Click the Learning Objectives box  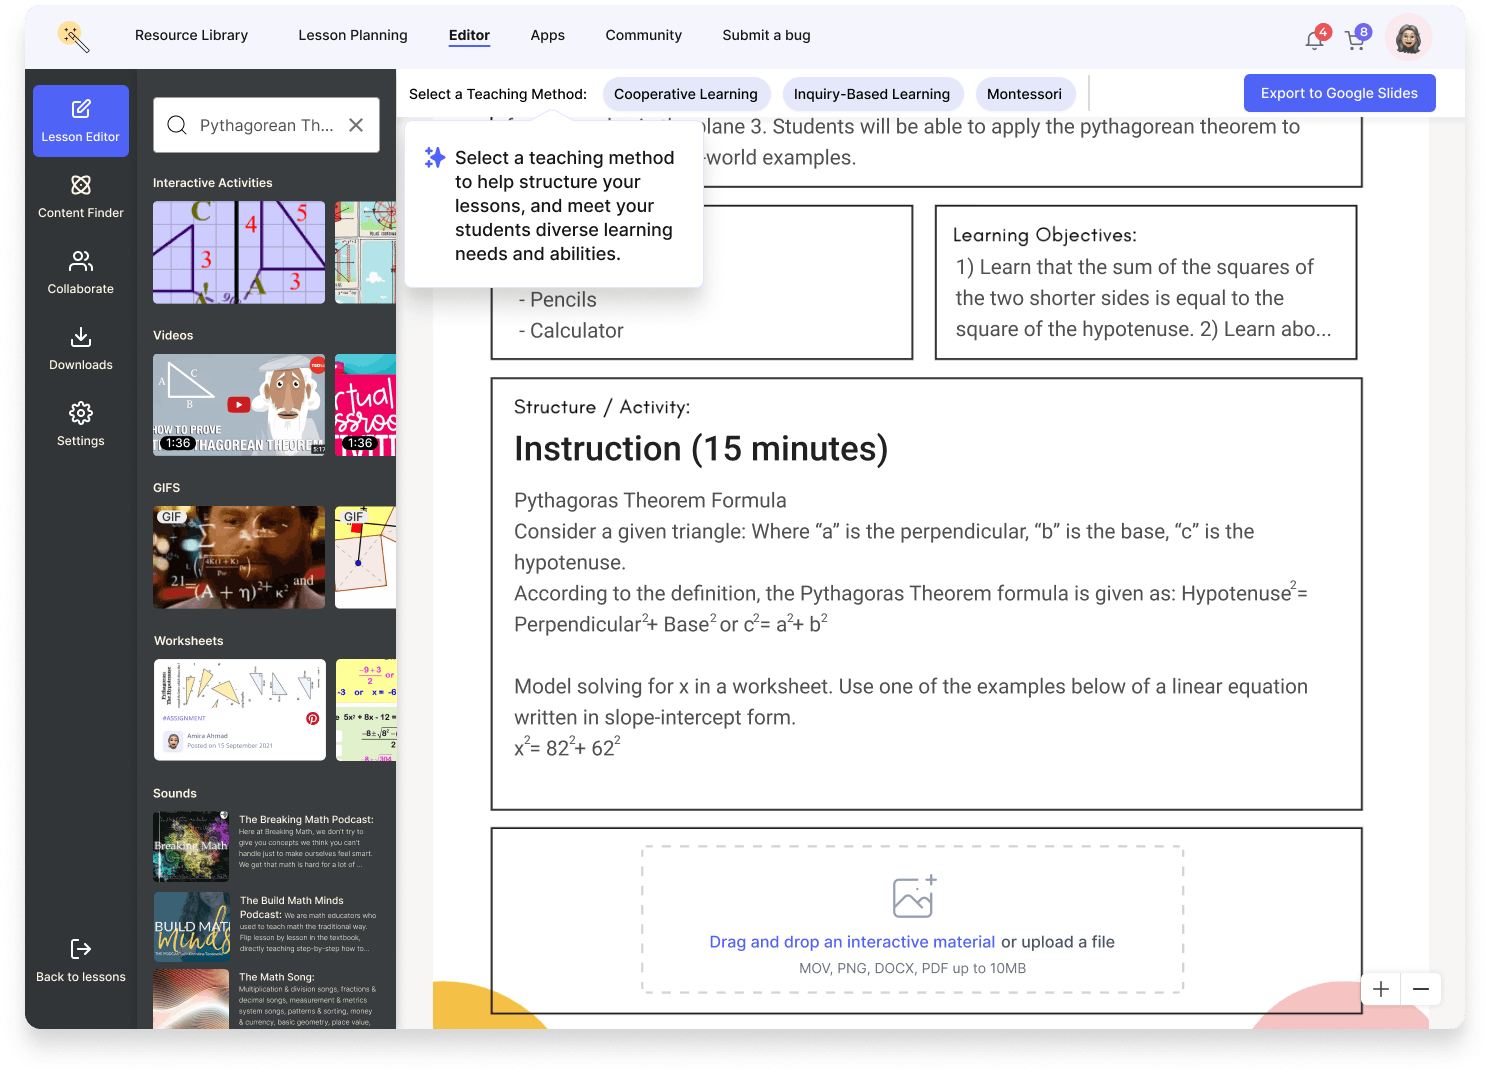1146,282
